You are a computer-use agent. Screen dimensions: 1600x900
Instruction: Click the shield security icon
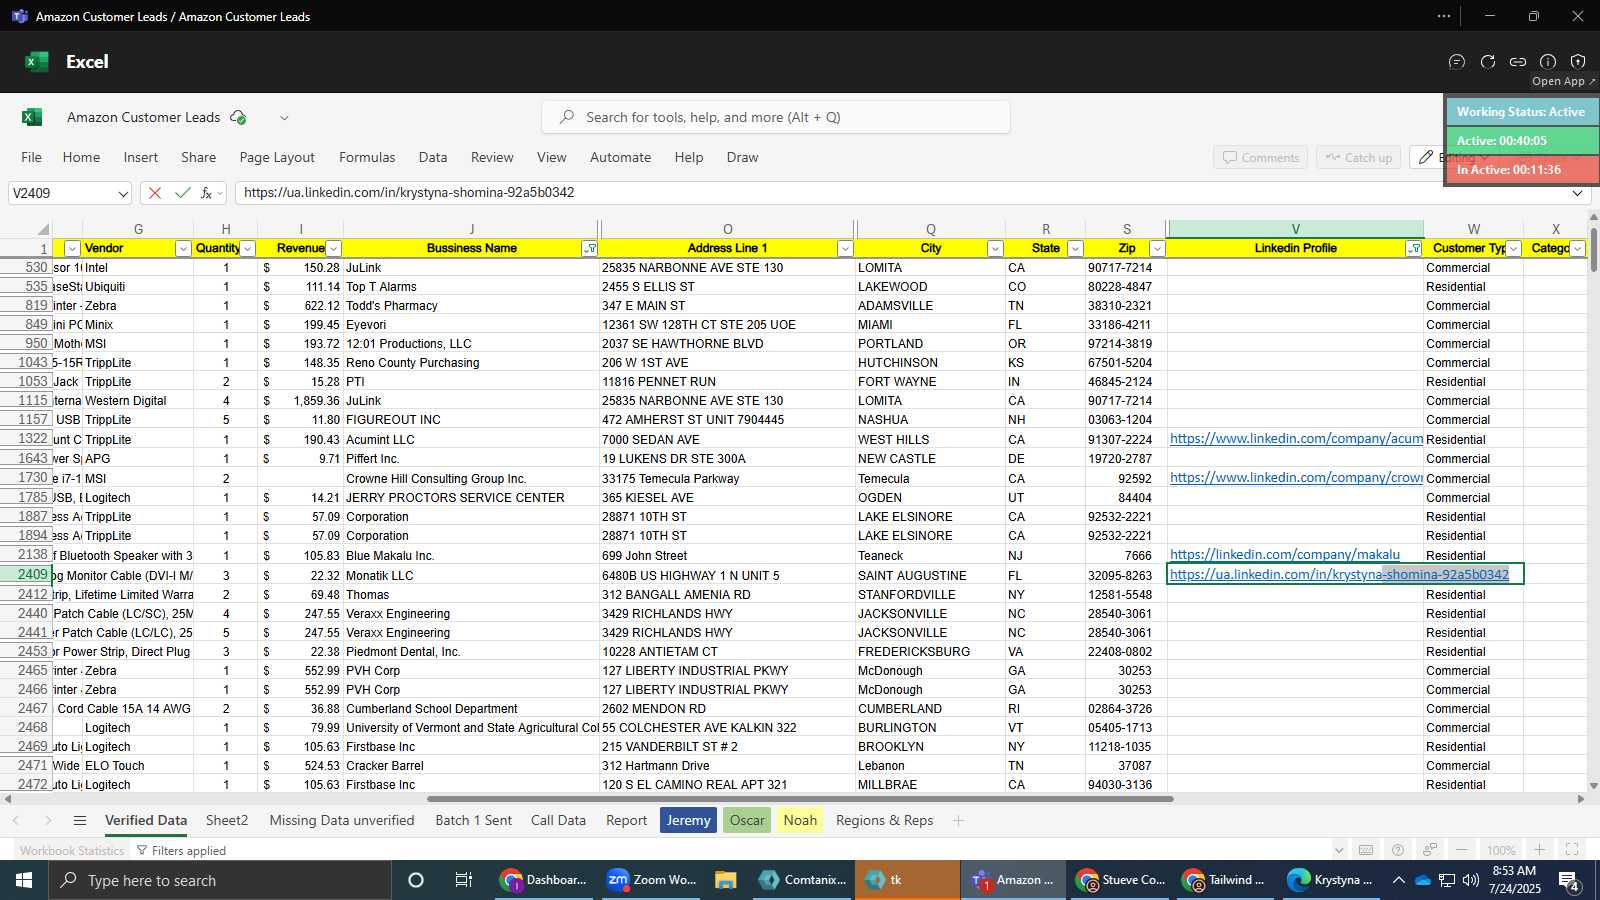pos(1578,62)
